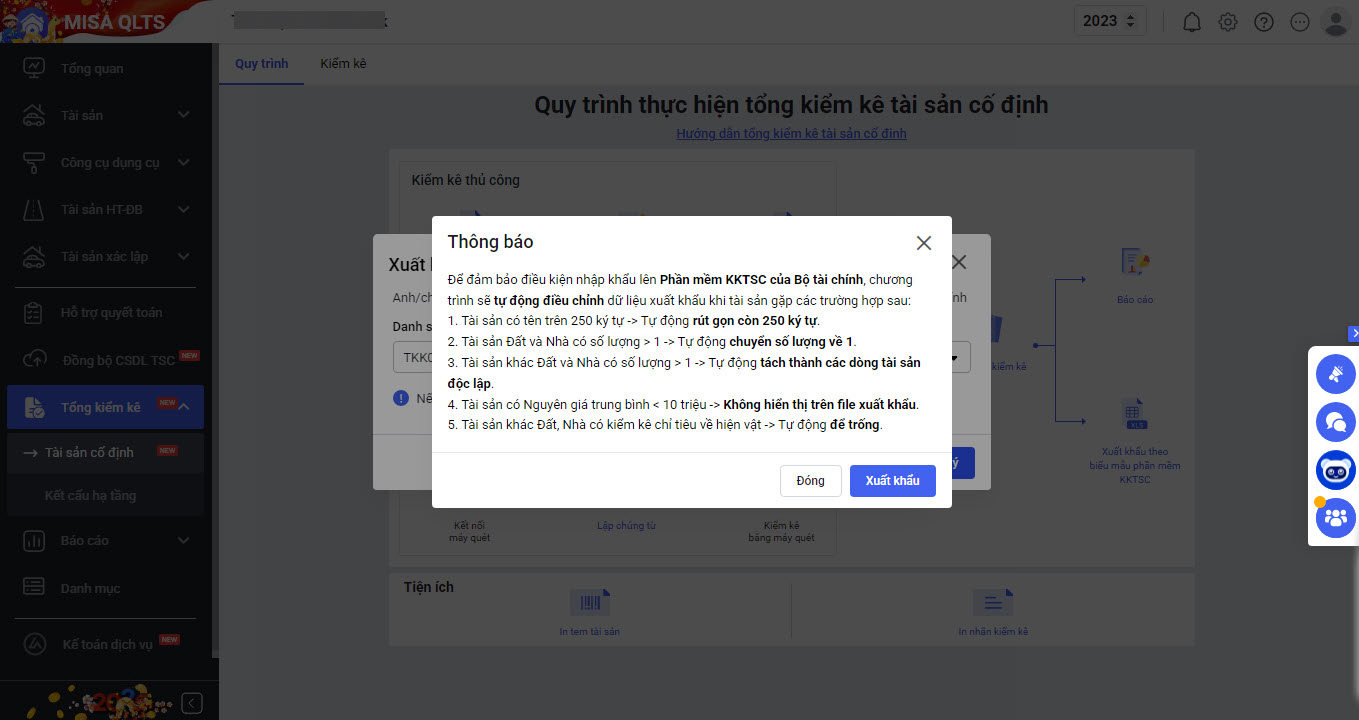Screen dimensions: 1359x720
Task: Open Hướng dẫn tổng kiểm kê link
Action: click(x=791, y=134)
